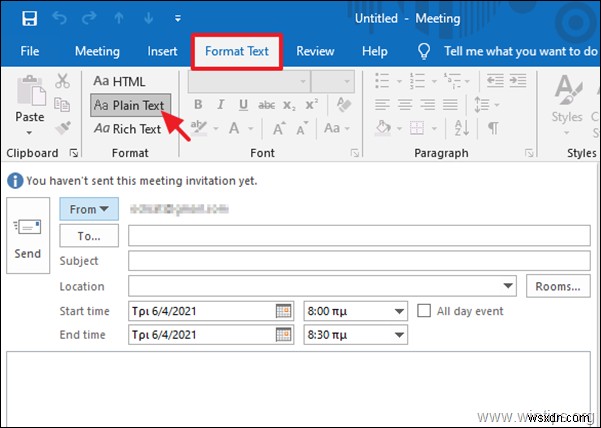The image size is (601, 428).
Task: Open the Help tab
Action: coord(374,51)
